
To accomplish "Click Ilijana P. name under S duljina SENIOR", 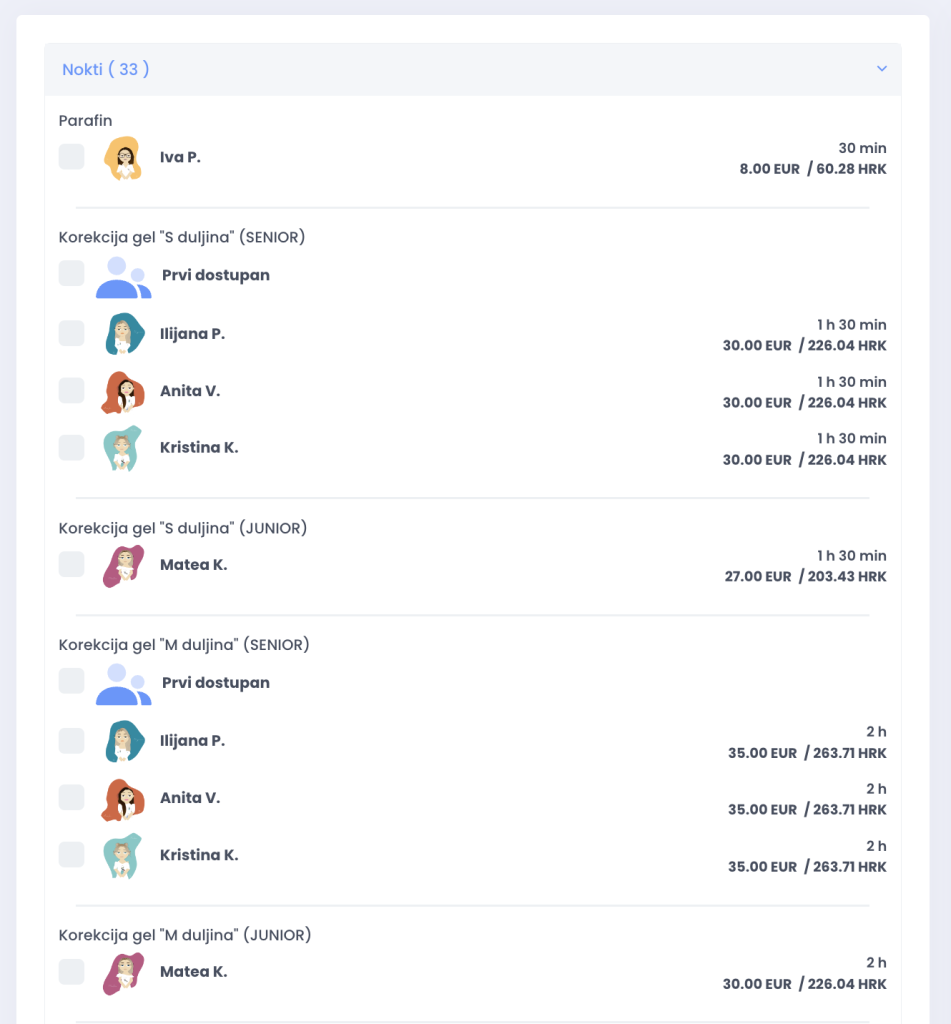I will pos(192,334).
